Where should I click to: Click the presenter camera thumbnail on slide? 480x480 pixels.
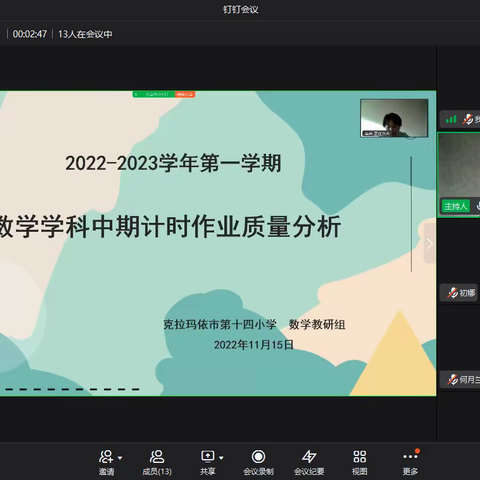click(394, 118)
